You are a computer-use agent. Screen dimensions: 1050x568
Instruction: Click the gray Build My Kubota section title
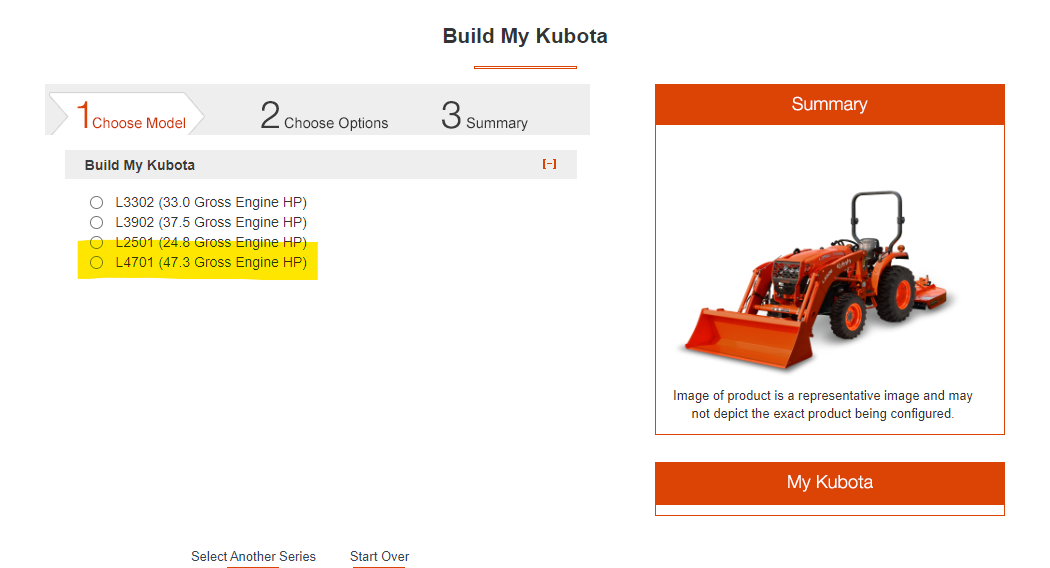click(140, 165)
